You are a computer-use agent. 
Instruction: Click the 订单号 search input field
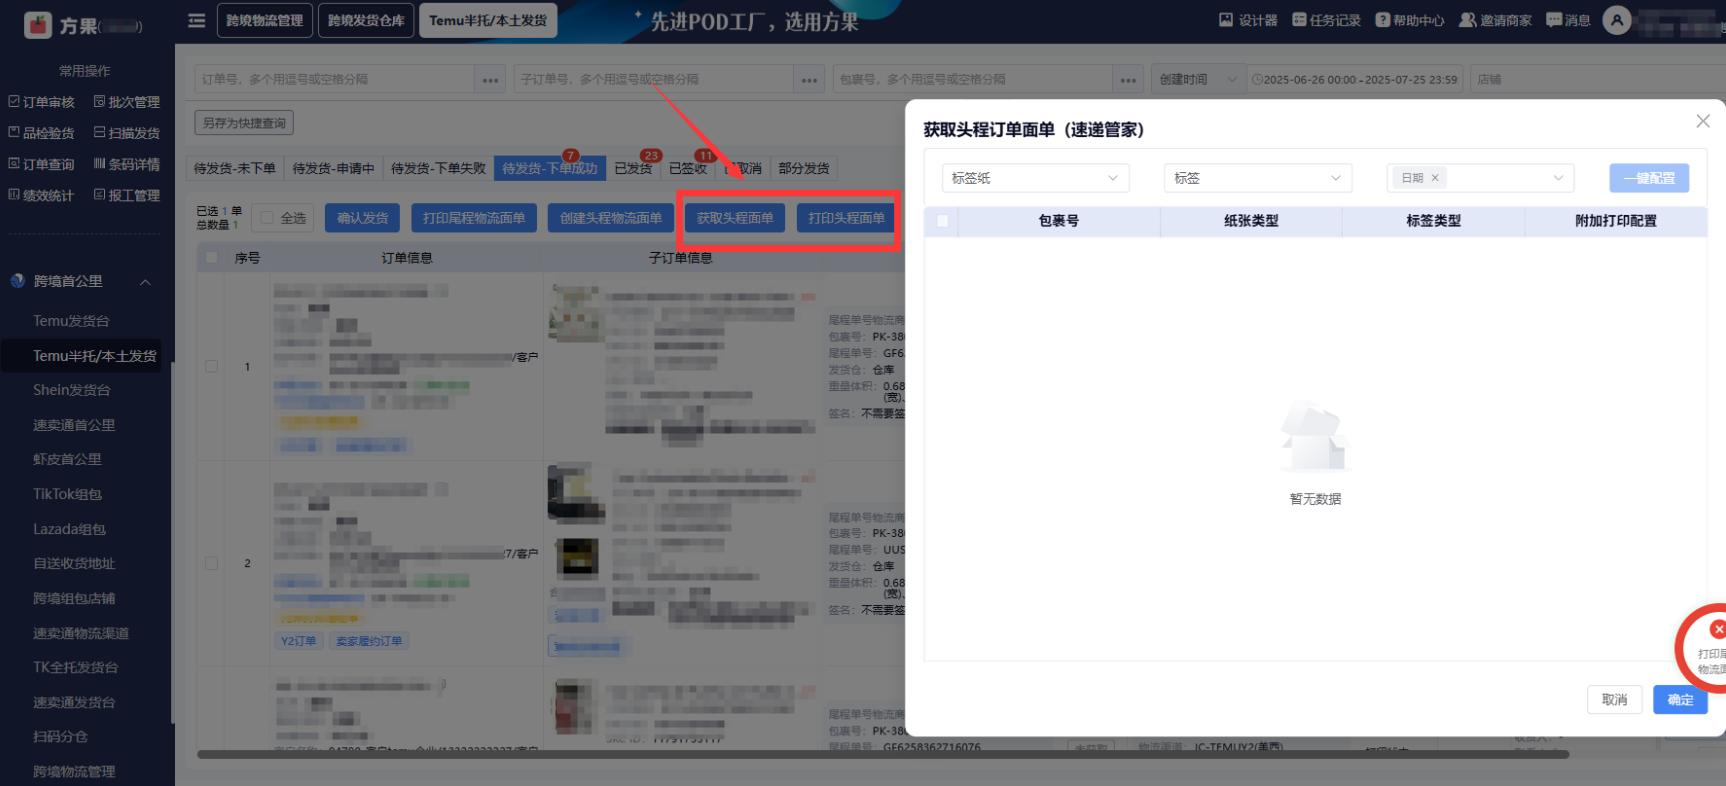pos(334,80)
